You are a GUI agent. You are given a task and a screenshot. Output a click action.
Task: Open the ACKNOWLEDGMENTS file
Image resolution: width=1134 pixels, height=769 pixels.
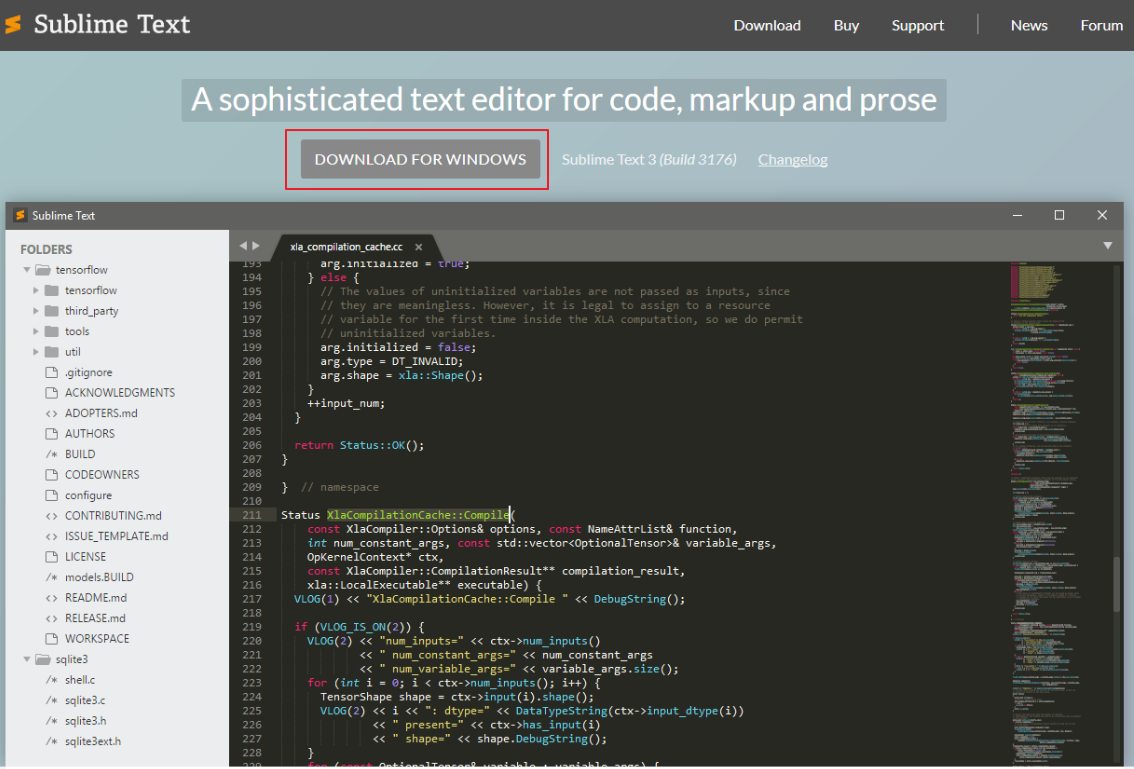(x=120, y=393)
